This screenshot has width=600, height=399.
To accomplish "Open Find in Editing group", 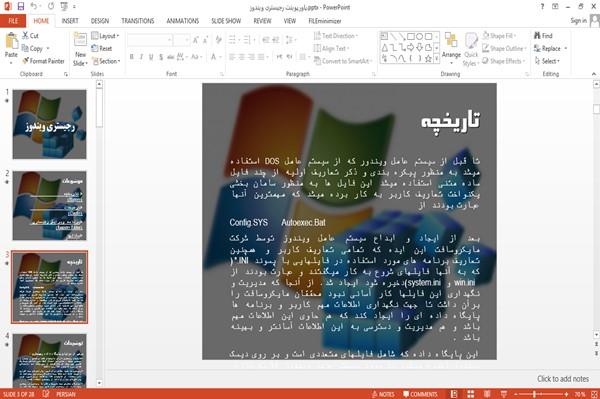I will [543, 36].
